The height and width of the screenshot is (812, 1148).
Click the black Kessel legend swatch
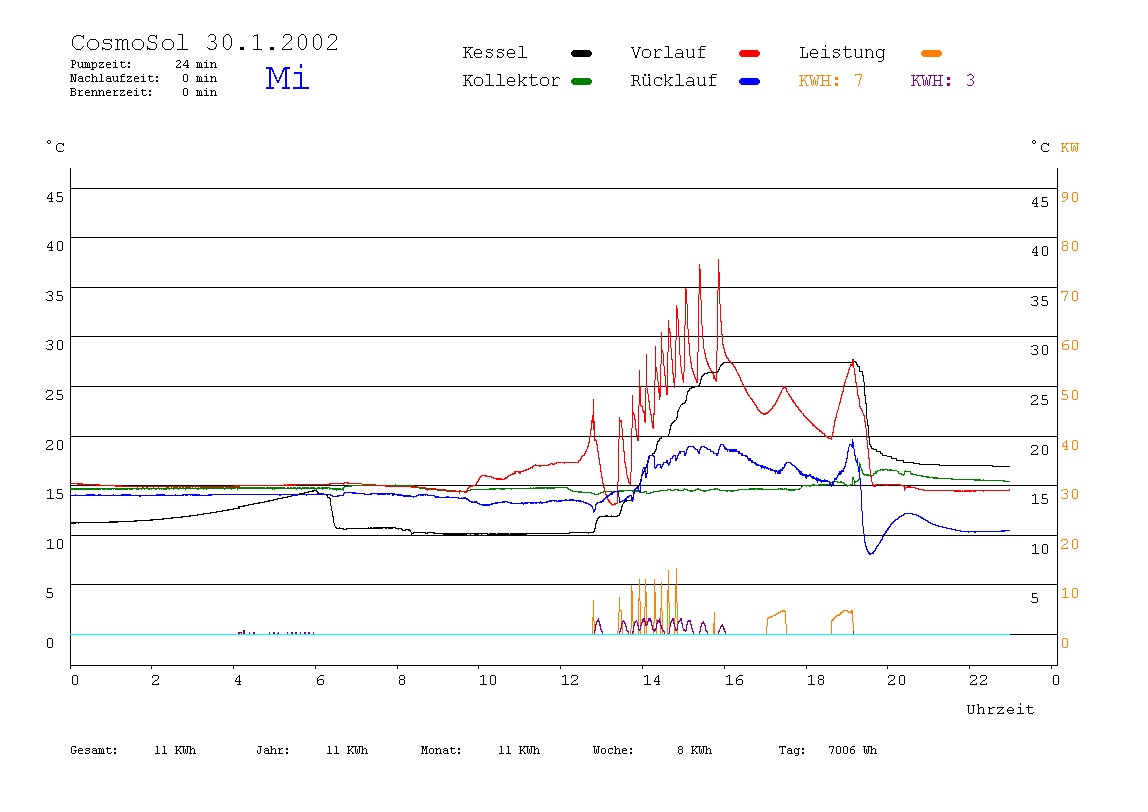[x=581, y=53]
